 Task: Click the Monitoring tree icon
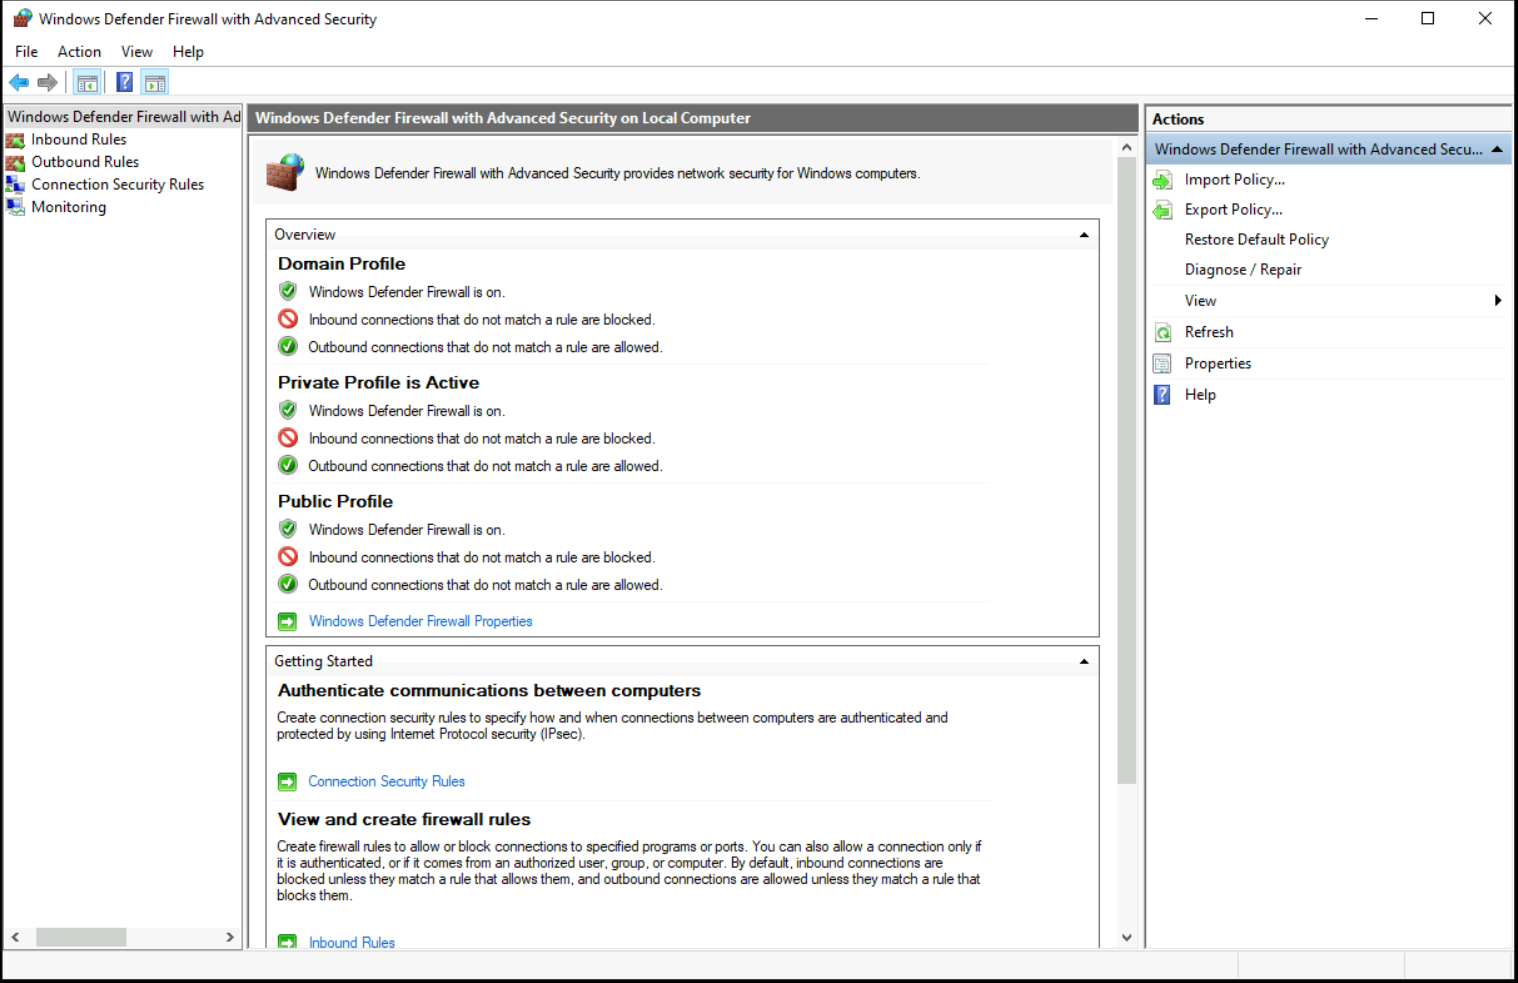tap(15, 207)
